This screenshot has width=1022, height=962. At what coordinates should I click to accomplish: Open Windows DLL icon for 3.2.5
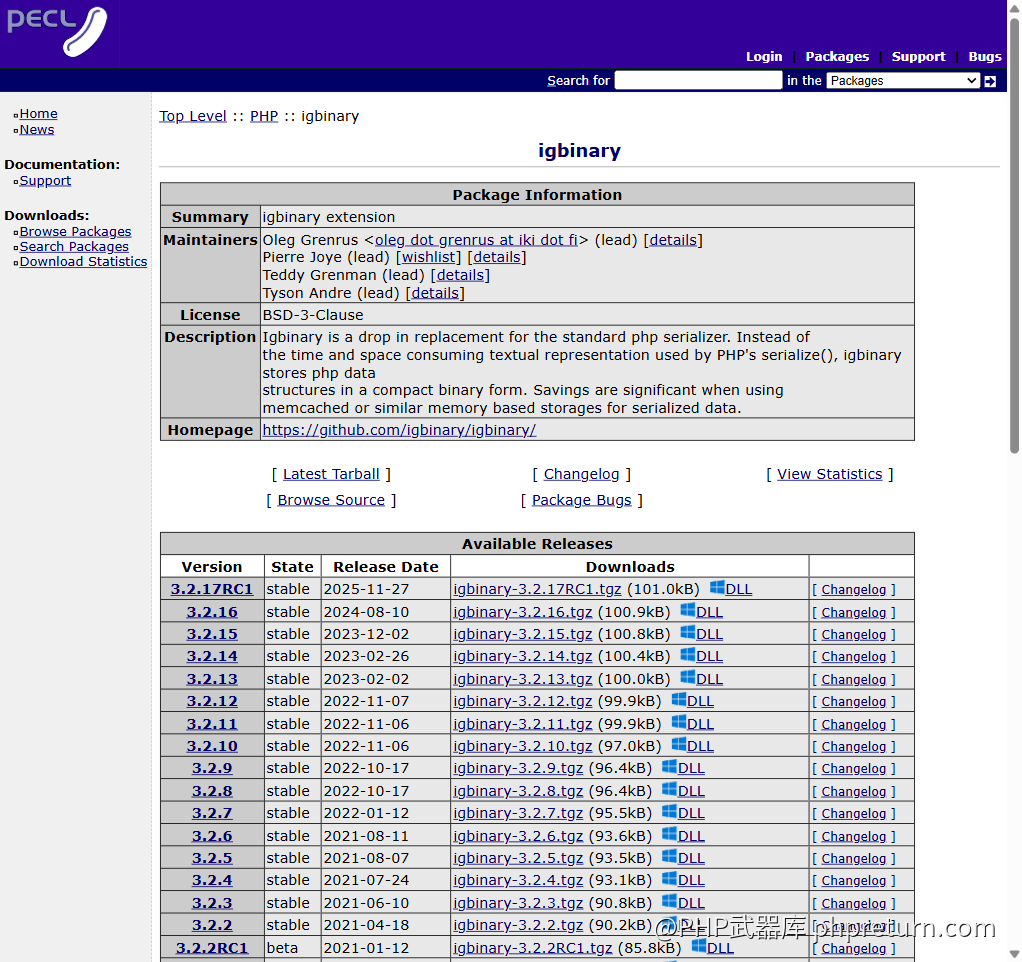[669, 856]
